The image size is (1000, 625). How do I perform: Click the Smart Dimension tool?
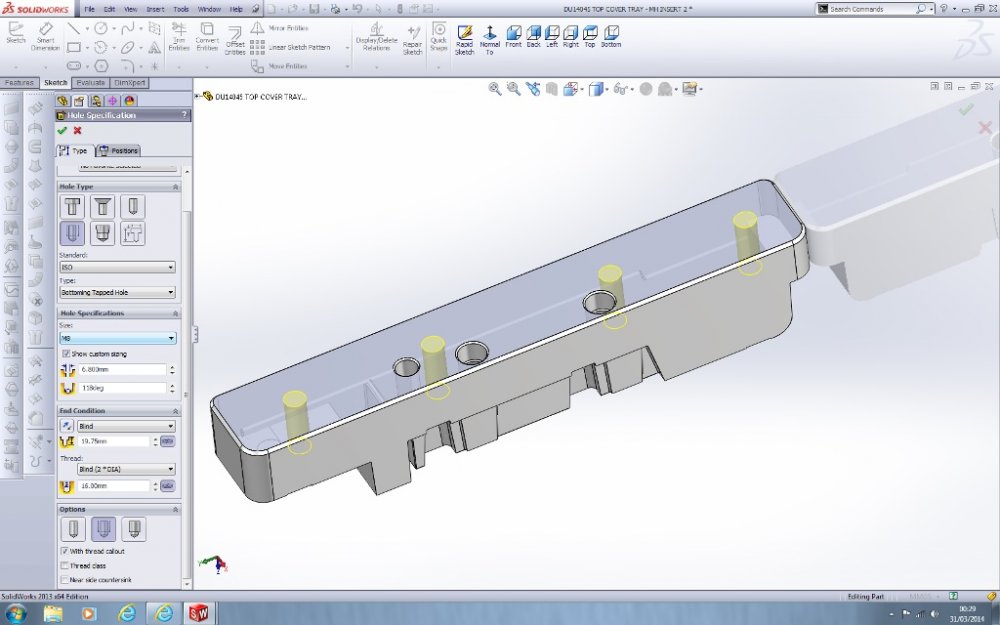pos(44,37)
